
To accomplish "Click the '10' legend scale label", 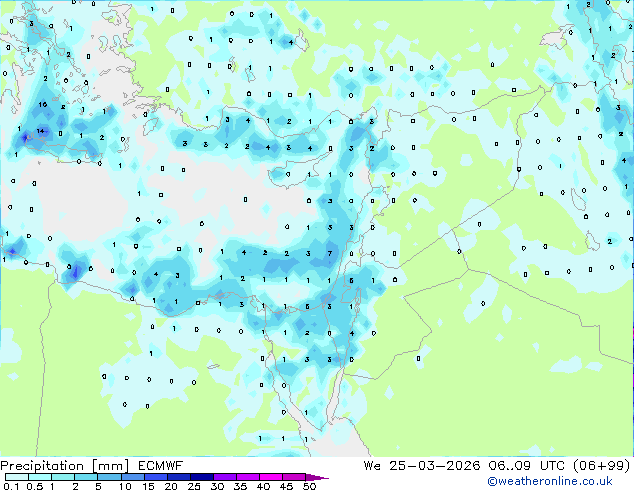I will point(125,486).
